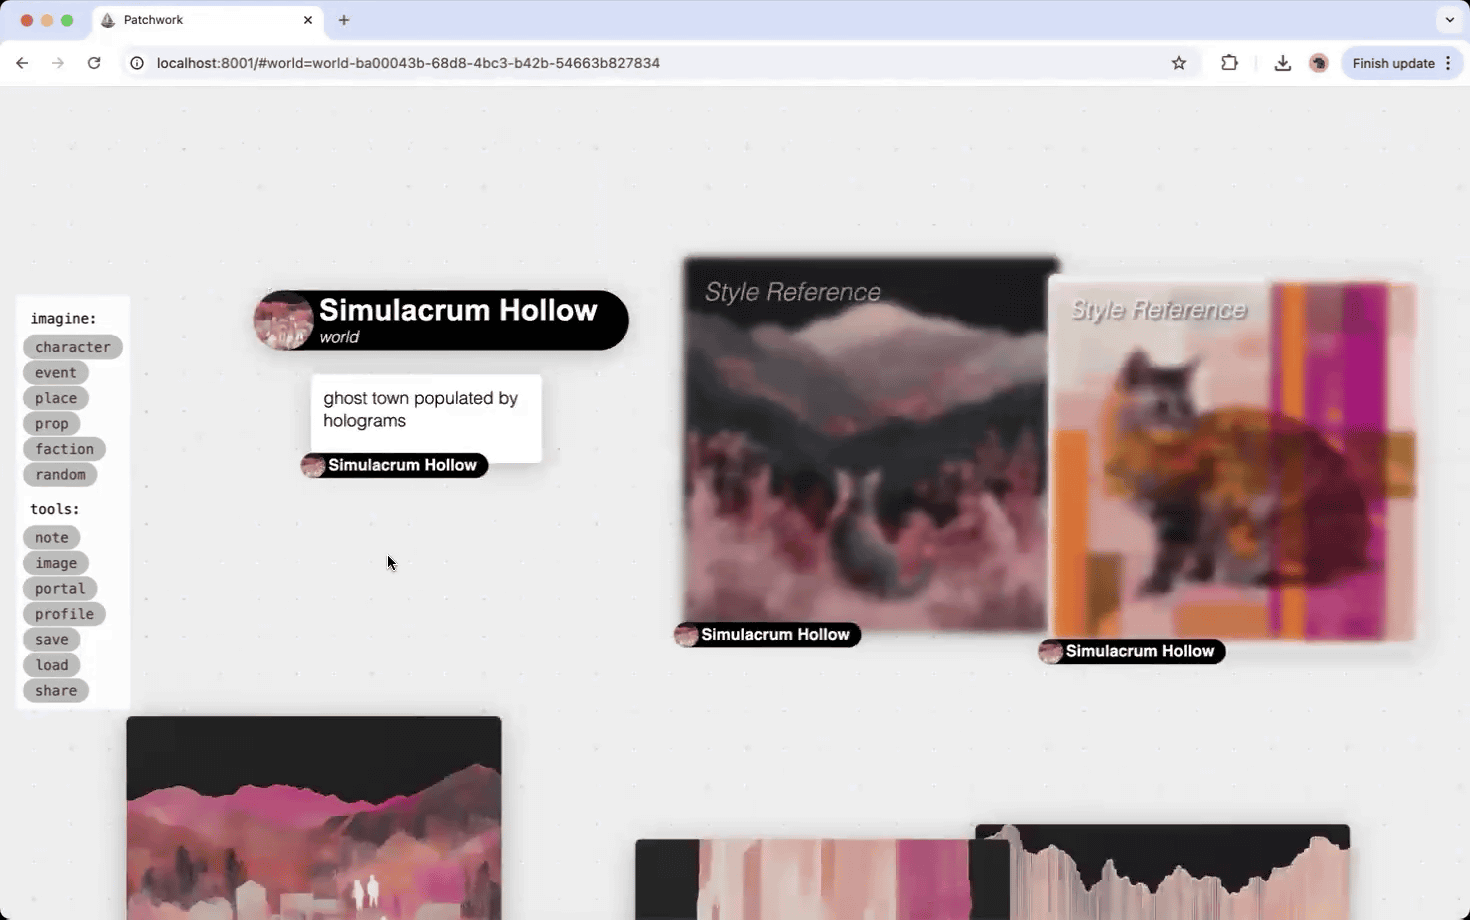Open the browser Extensions puzzle icon

coord(1229,62)
